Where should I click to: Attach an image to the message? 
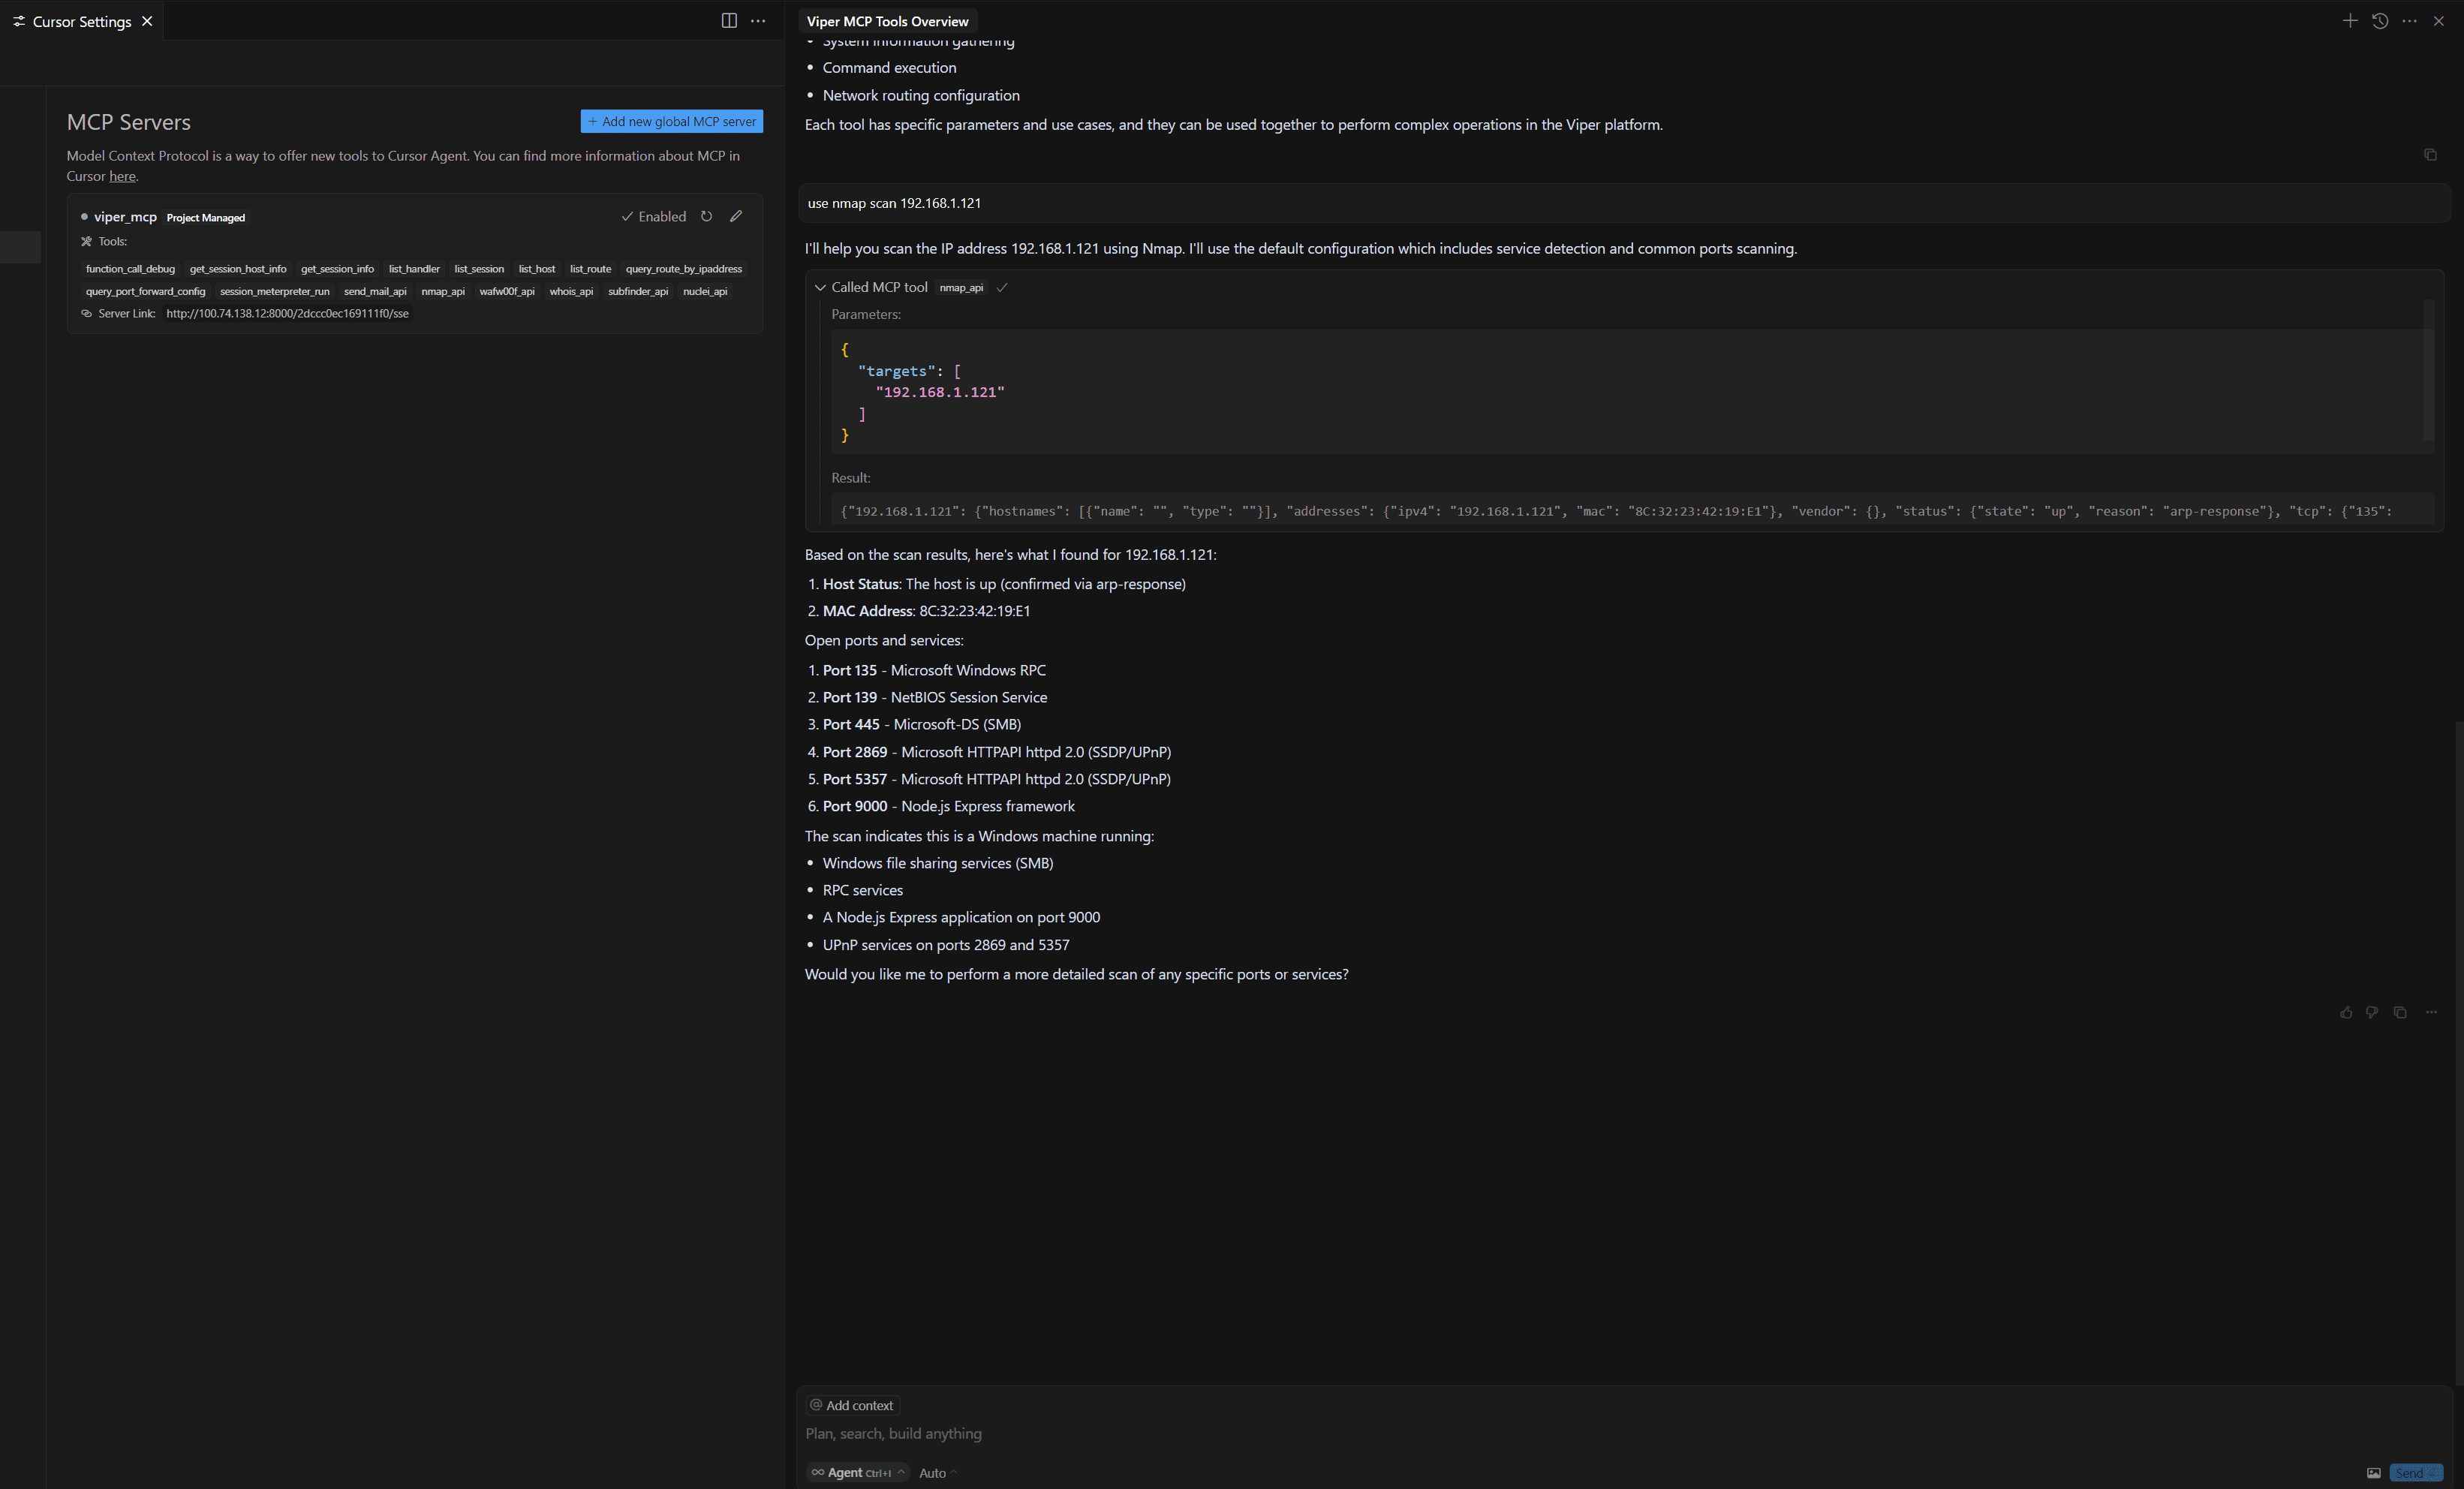click(x=2374, y=1473)
